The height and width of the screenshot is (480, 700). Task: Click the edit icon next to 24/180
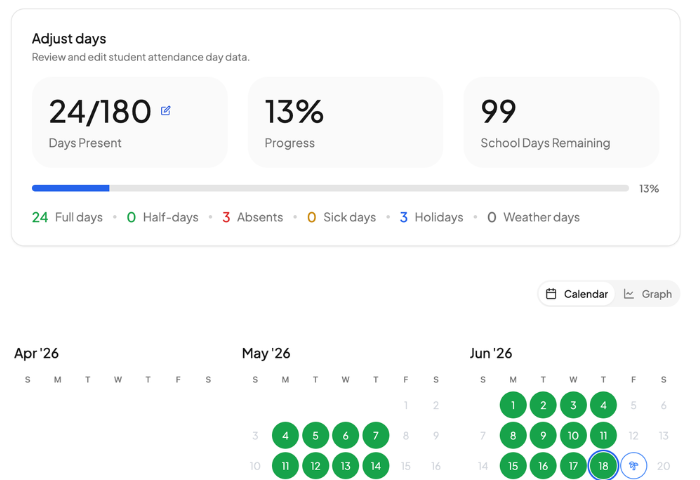click(166, 110)
